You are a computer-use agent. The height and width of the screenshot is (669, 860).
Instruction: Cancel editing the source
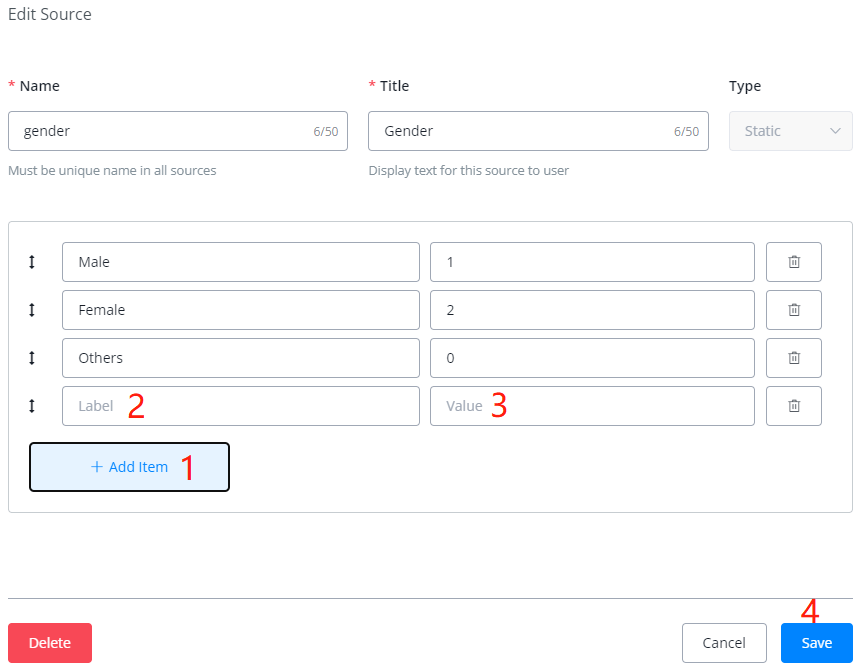click(x=724, y=643)
